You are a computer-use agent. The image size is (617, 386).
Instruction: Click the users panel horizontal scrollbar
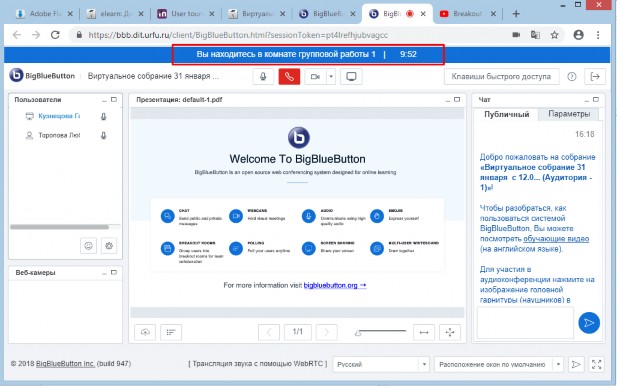(x=59, y=227)
